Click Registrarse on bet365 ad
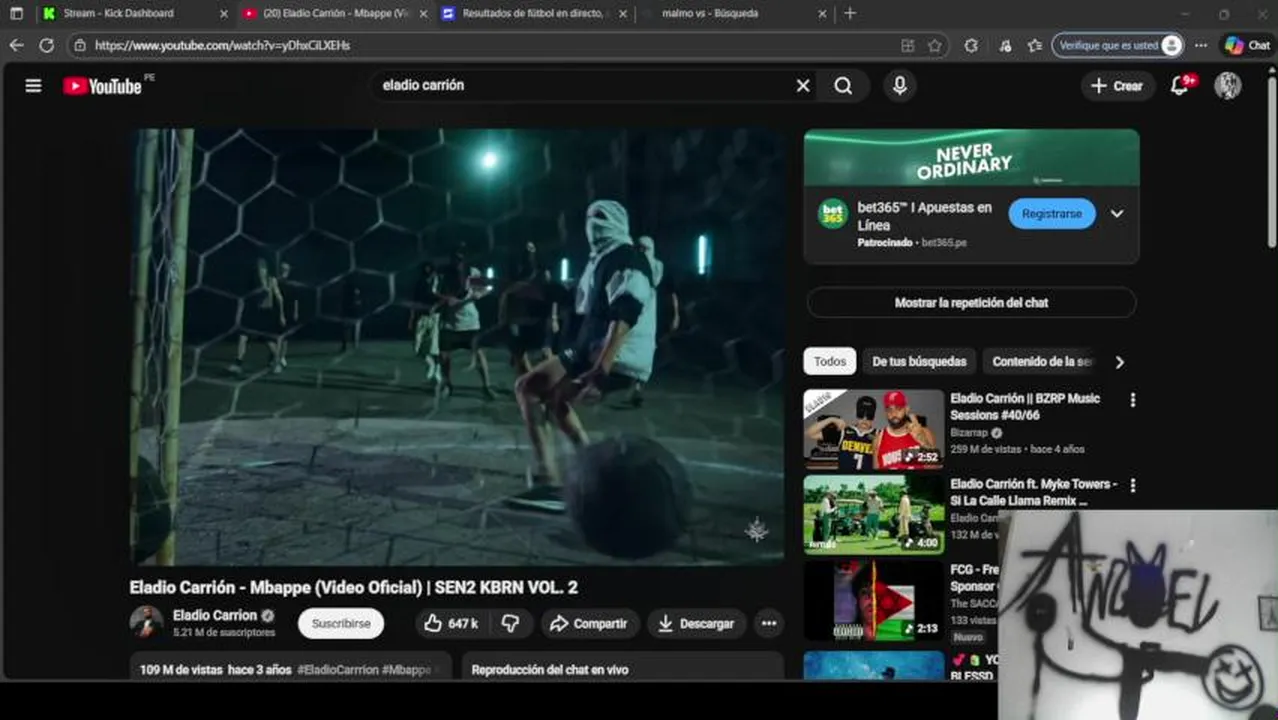Viewport: 1278px width, 720px height. [1051, 214]
